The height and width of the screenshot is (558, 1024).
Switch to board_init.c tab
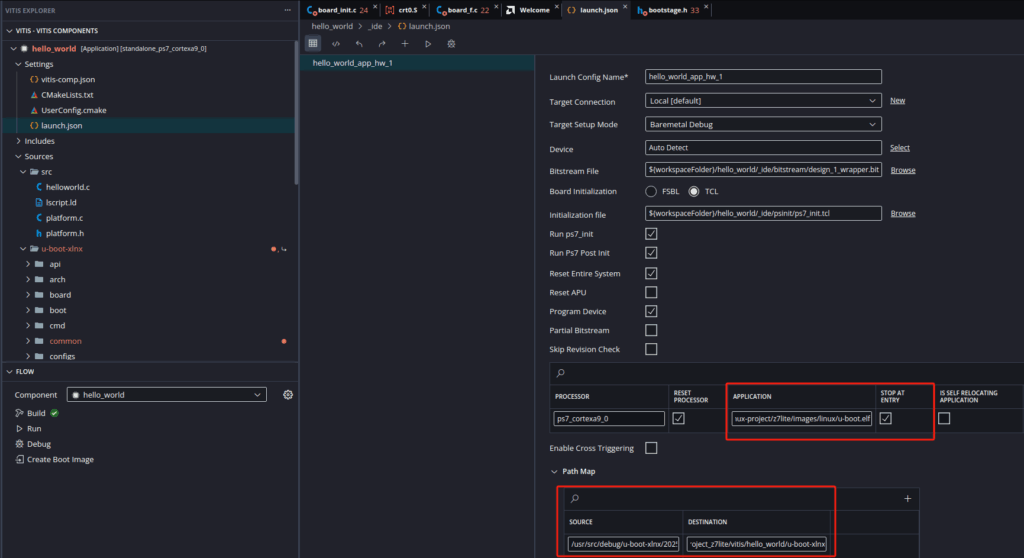337,10
